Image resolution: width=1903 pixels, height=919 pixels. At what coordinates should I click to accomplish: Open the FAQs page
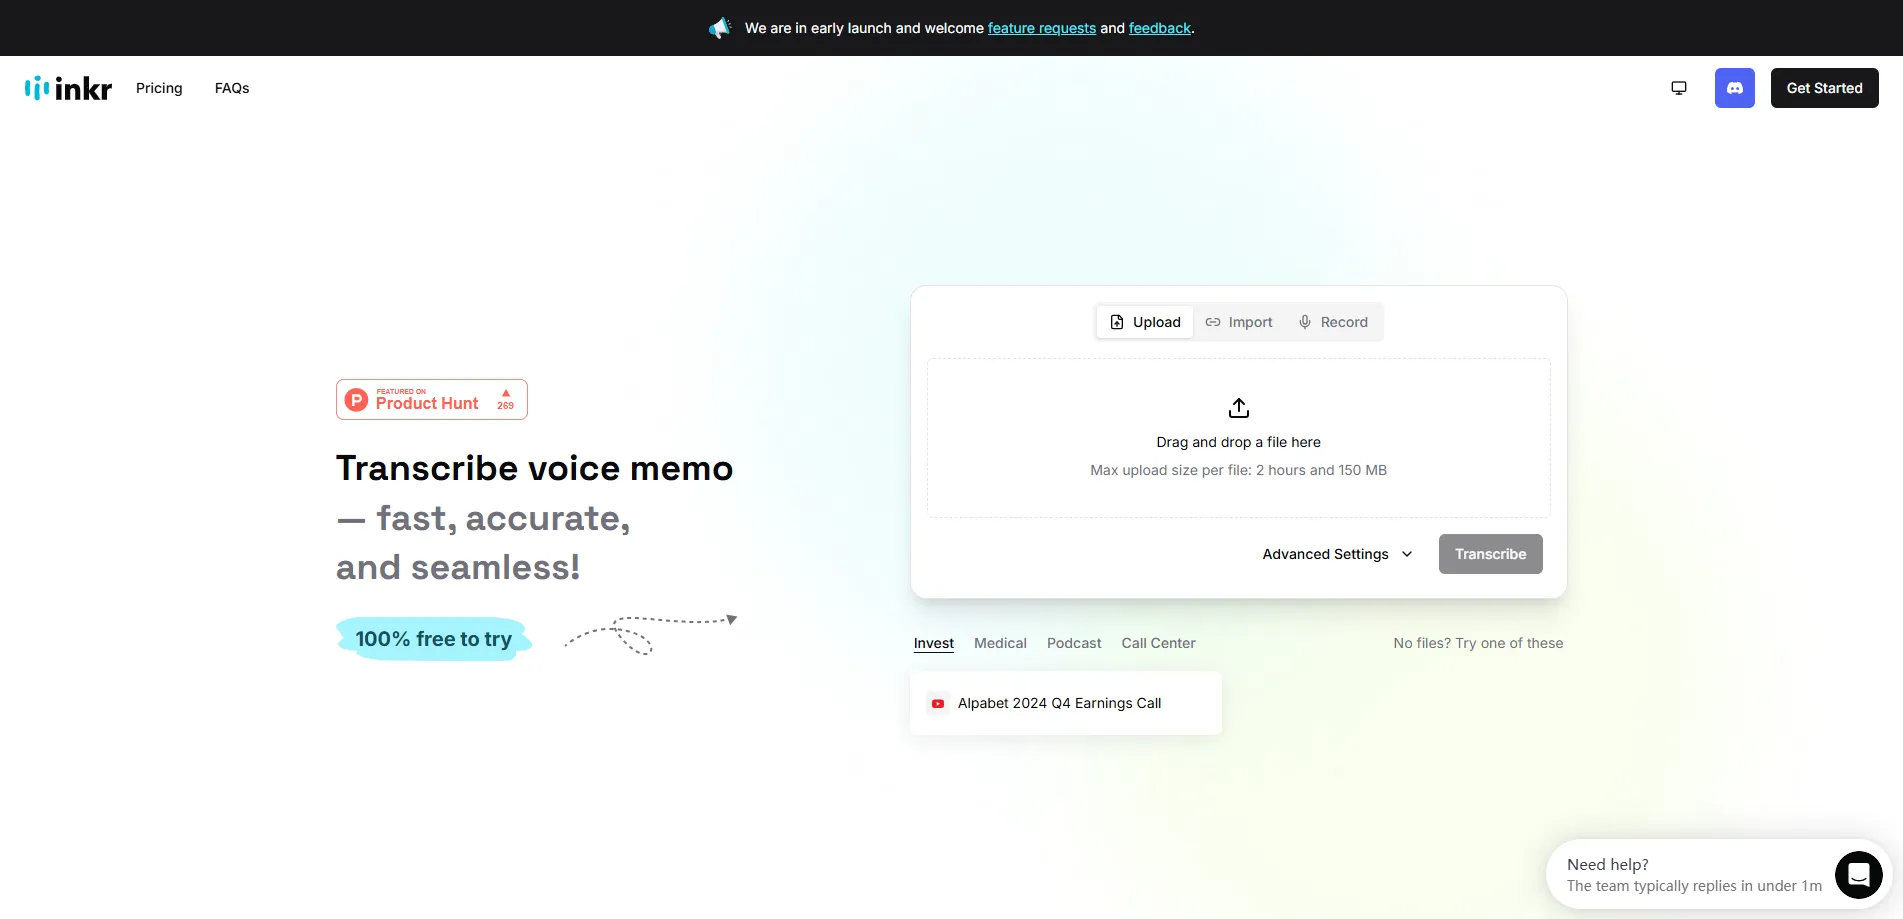point(231,88)
